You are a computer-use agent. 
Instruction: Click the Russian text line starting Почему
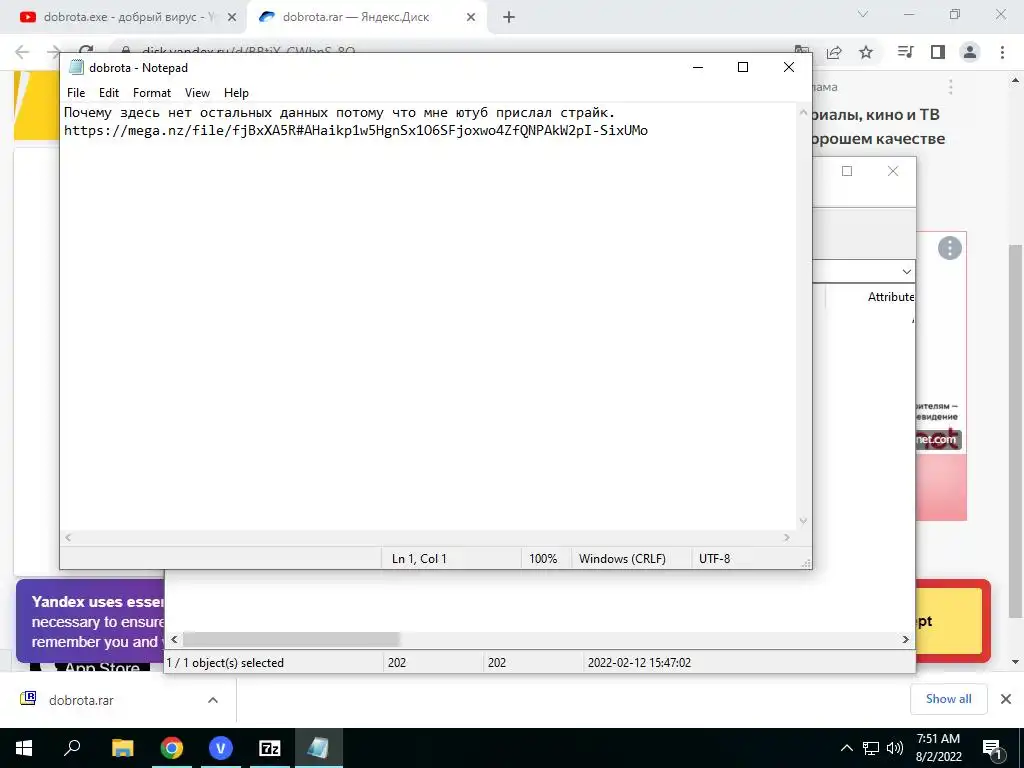[340, 112]
